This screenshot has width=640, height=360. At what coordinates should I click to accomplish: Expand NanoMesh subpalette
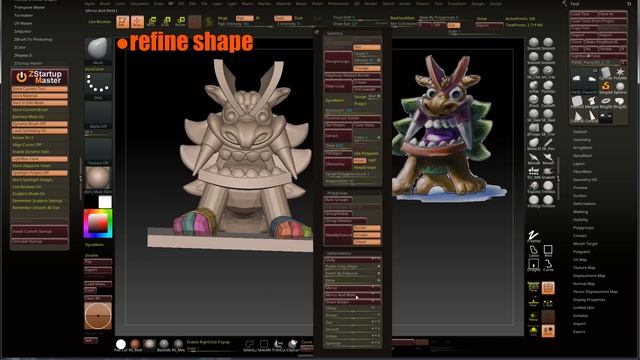582,156
